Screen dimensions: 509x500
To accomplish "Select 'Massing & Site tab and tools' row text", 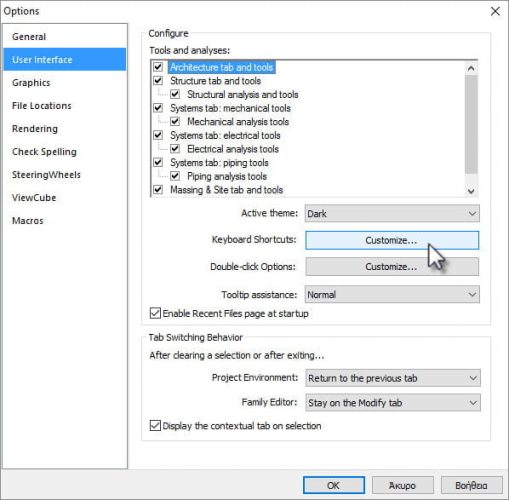I will coord(227,190).
